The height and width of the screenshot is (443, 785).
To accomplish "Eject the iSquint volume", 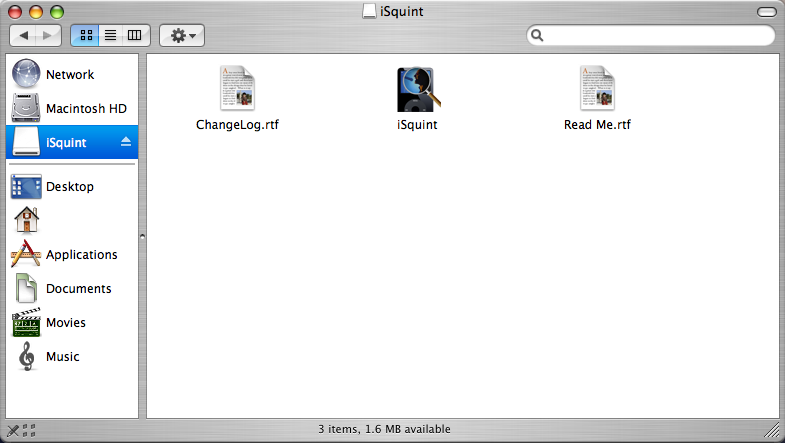I will pos(126,142).
